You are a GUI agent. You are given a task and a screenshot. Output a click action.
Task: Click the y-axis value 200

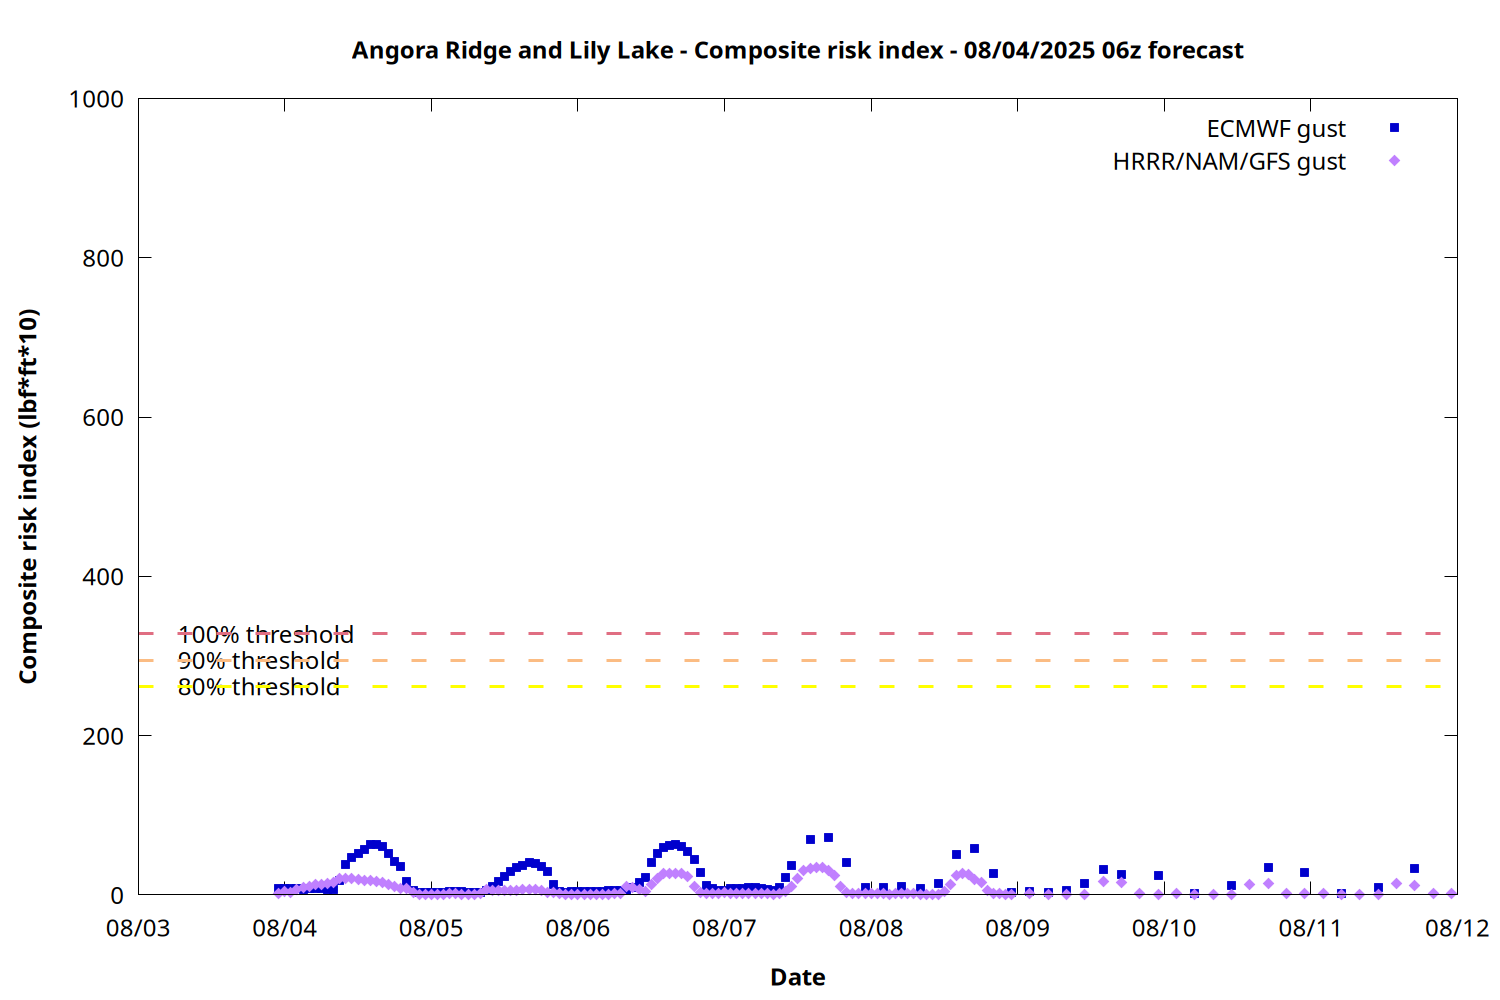click(103, 736)
